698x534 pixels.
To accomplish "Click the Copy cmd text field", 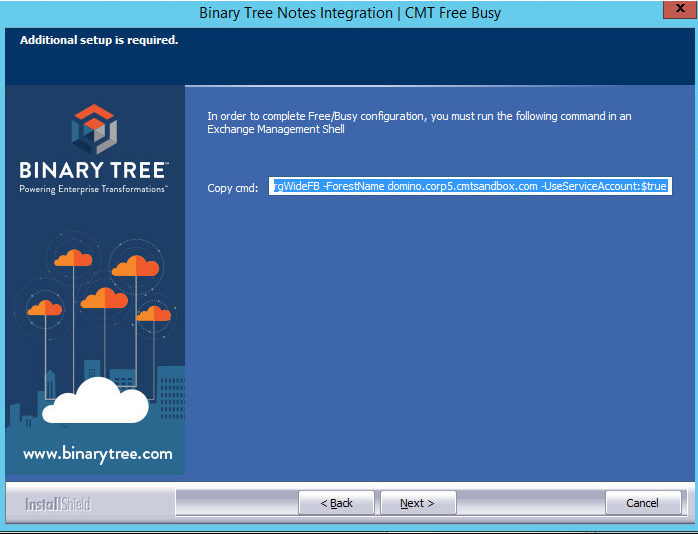I will 470,186.
